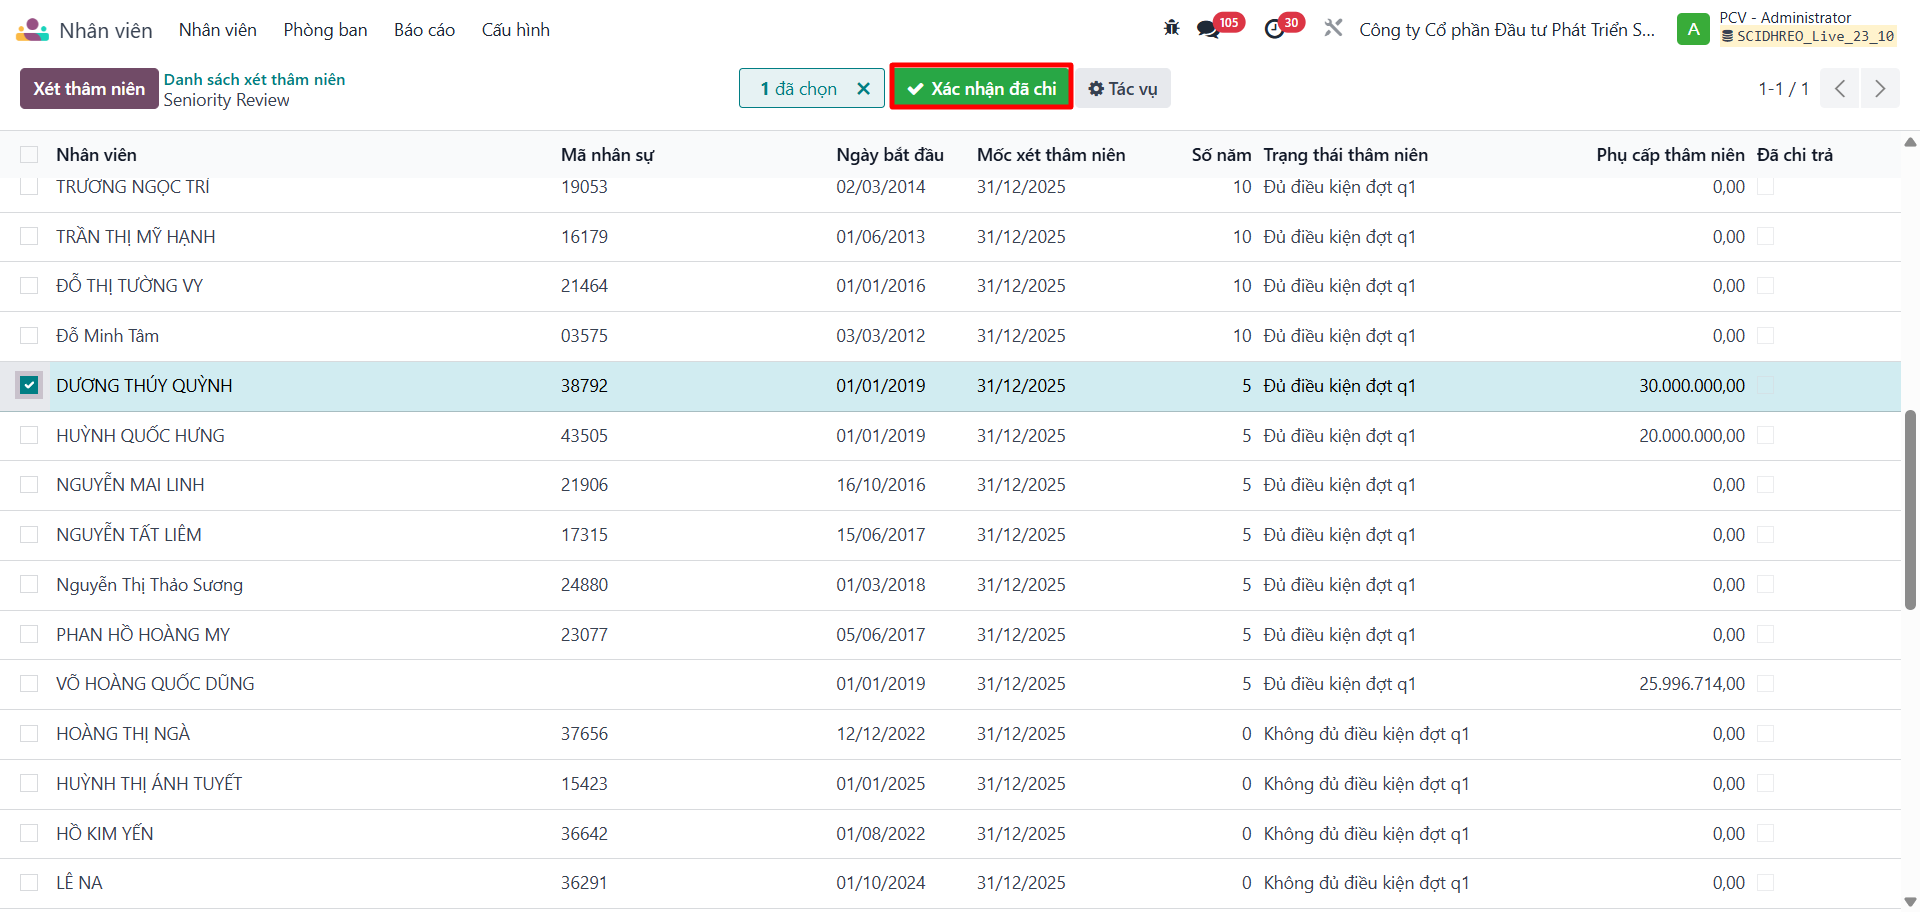Sort by the 'Nhân viên' column header
The width and height of the screenshot is (1920, 912).
(96, 155)
